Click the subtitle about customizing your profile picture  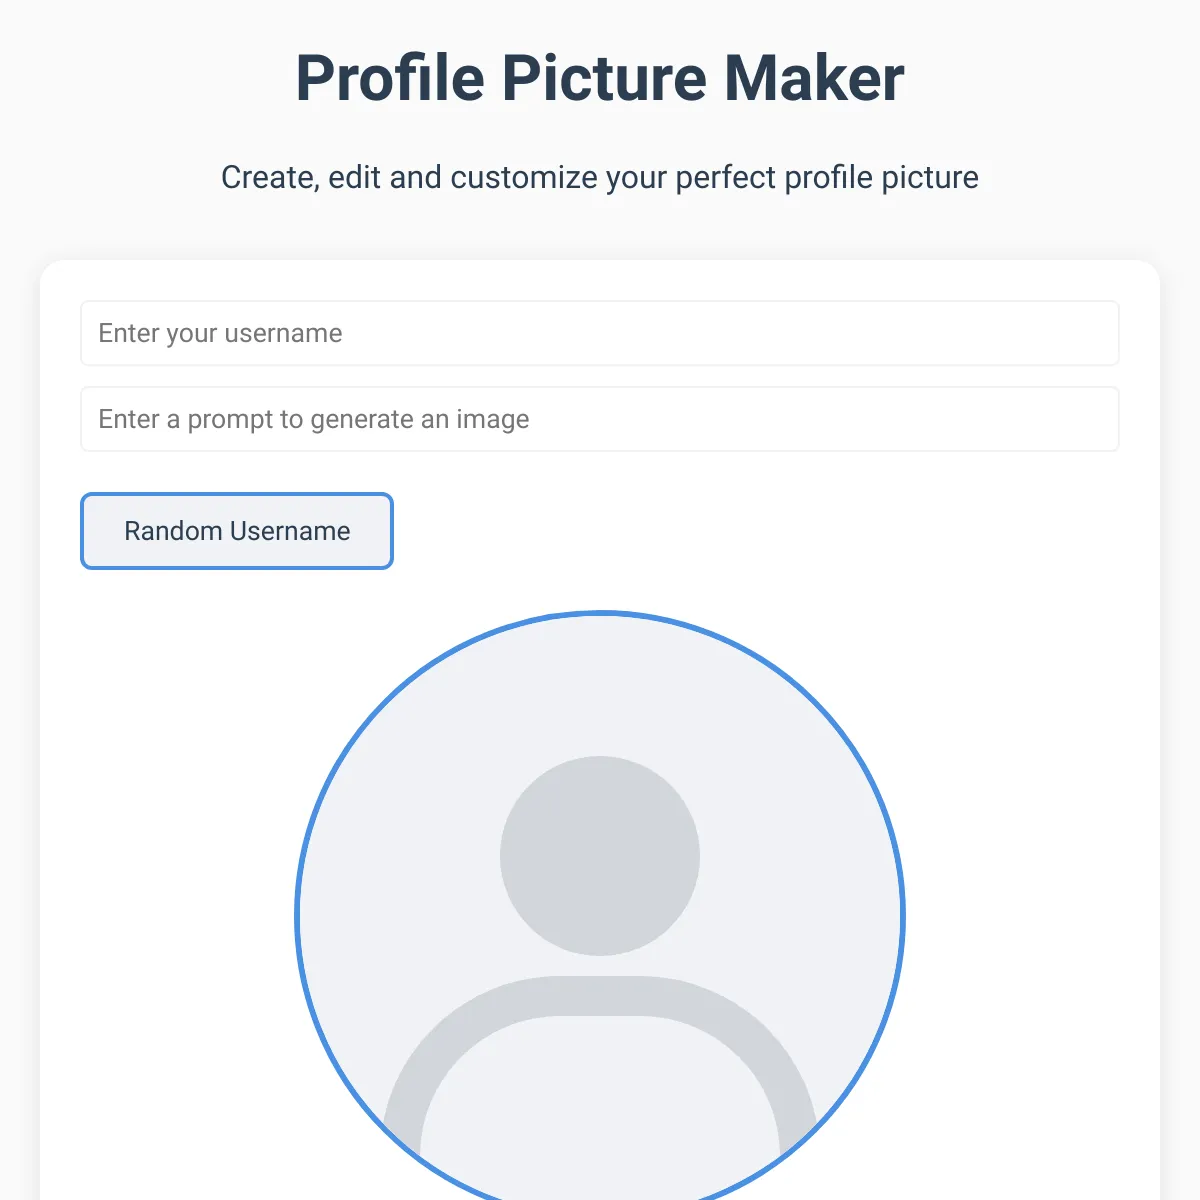(600, 177)
